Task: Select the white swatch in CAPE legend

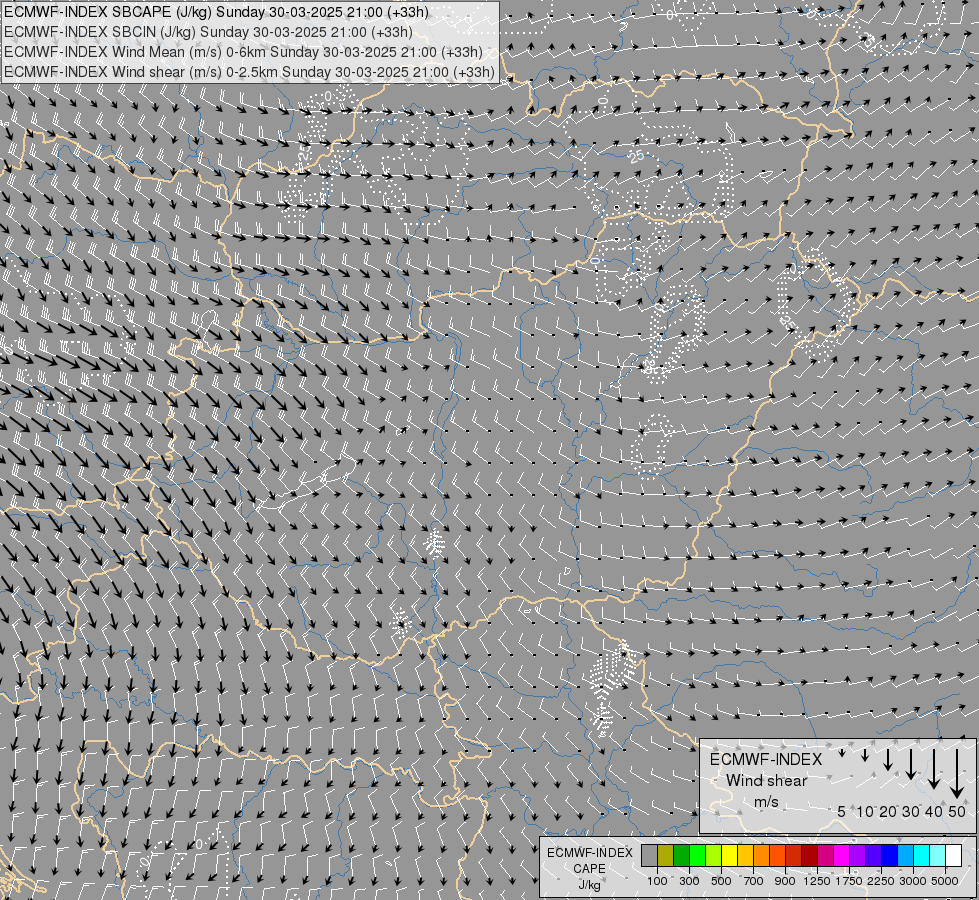Action: pos(953,856)
